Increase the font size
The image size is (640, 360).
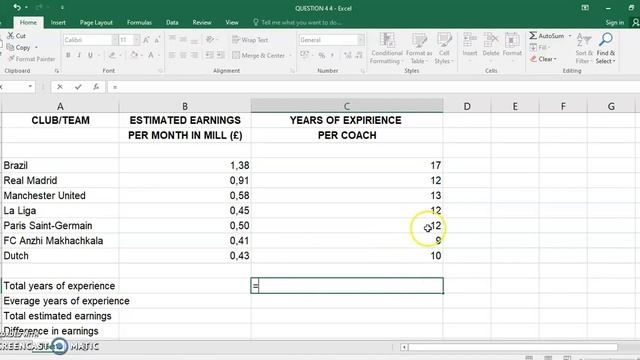pyautogui.click(x=146, y=40)
